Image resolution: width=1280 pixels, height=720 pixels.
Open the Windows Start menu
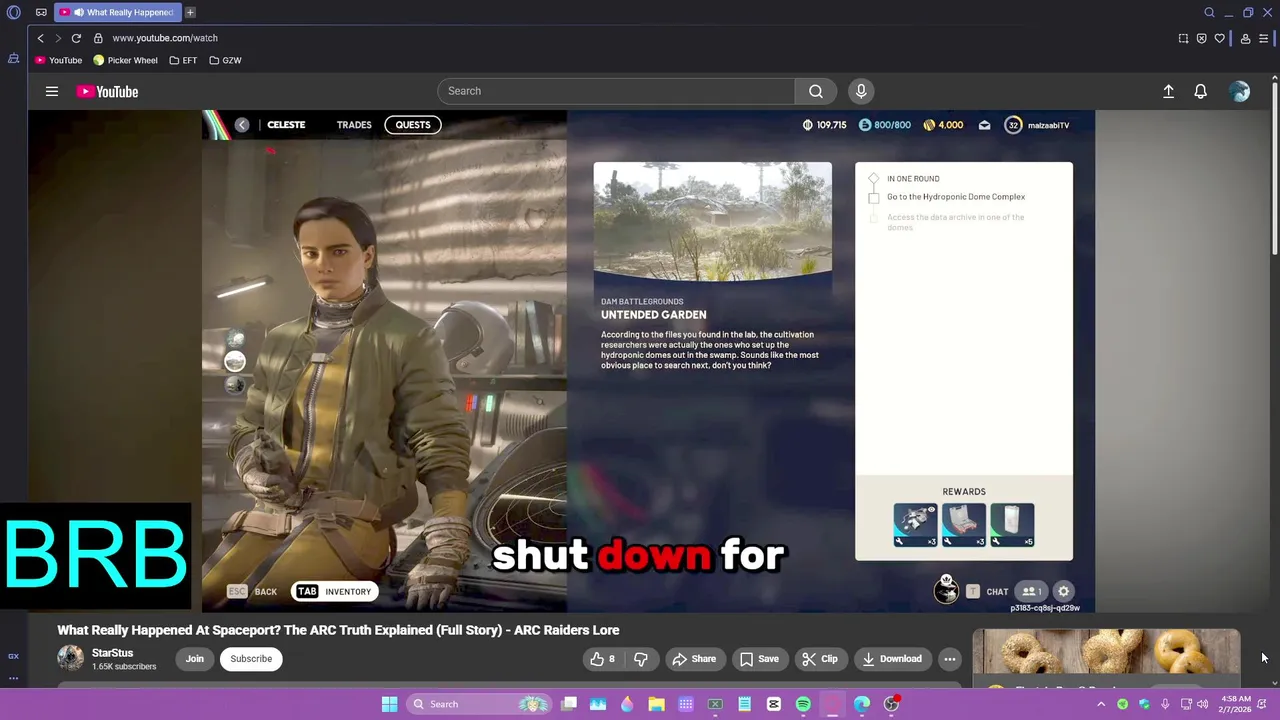click(x=389, y=704)
